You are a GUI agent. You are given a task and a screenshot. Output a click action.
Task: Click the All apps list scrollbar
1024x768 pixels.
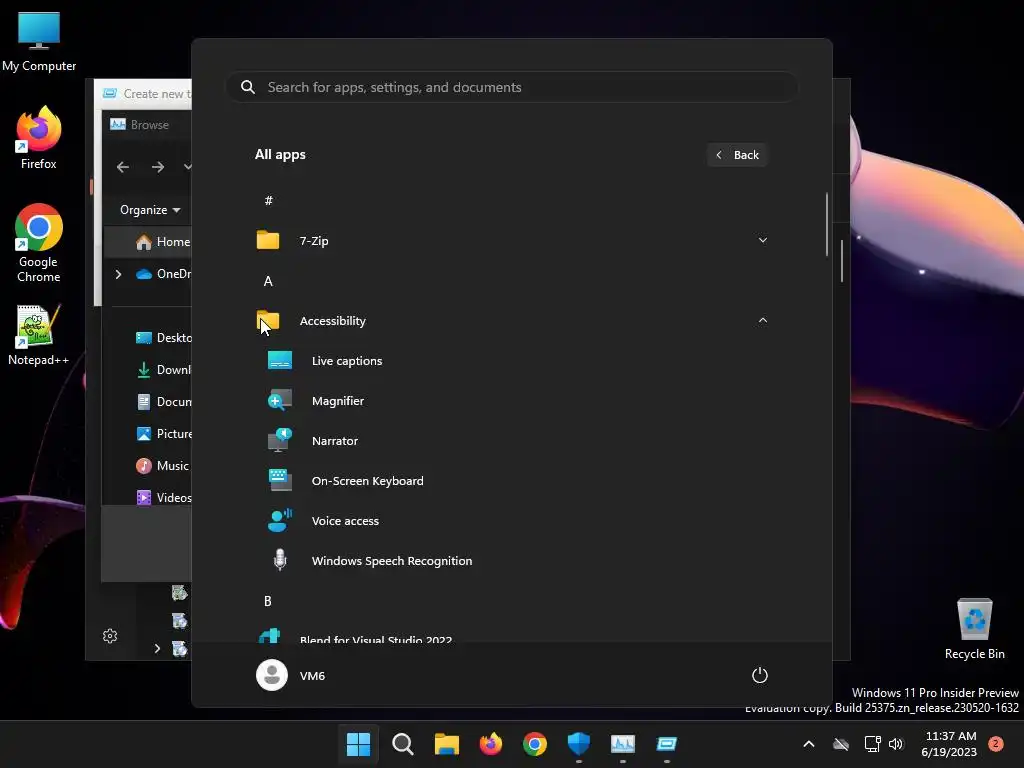click(x=827, y=224)
